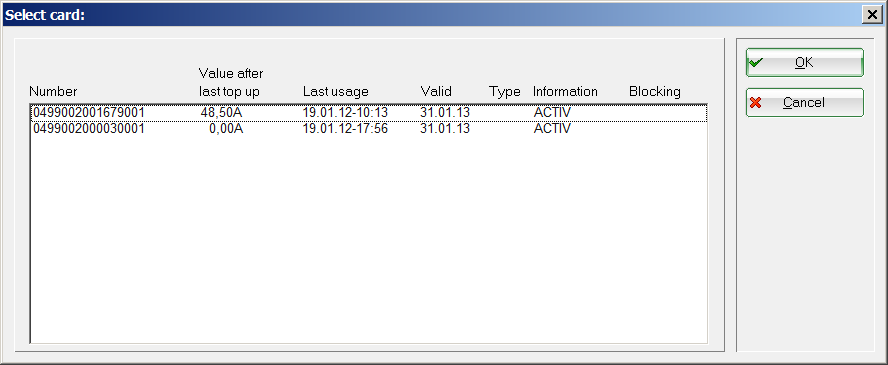
Task: Click last usage 19.01.12-17:56 entry
Action: pos(345,128)
